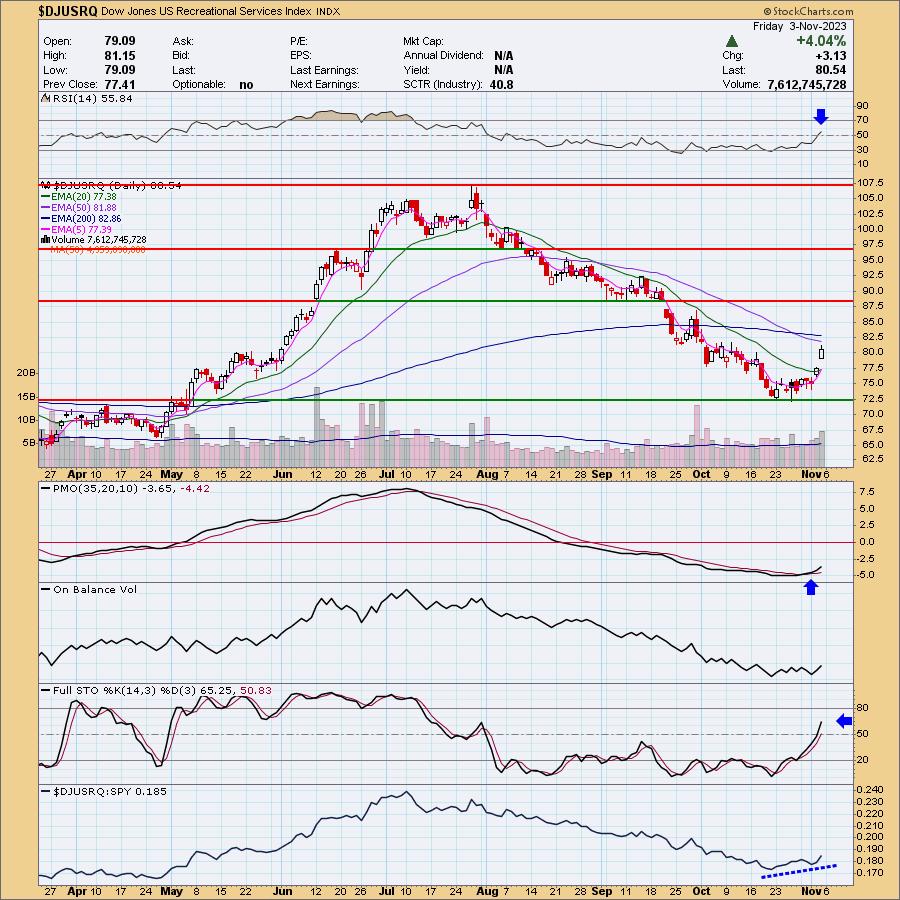Click the Prev Close value 77.41
This screenshot has width=900, height=900.
(x=119, y=84)
